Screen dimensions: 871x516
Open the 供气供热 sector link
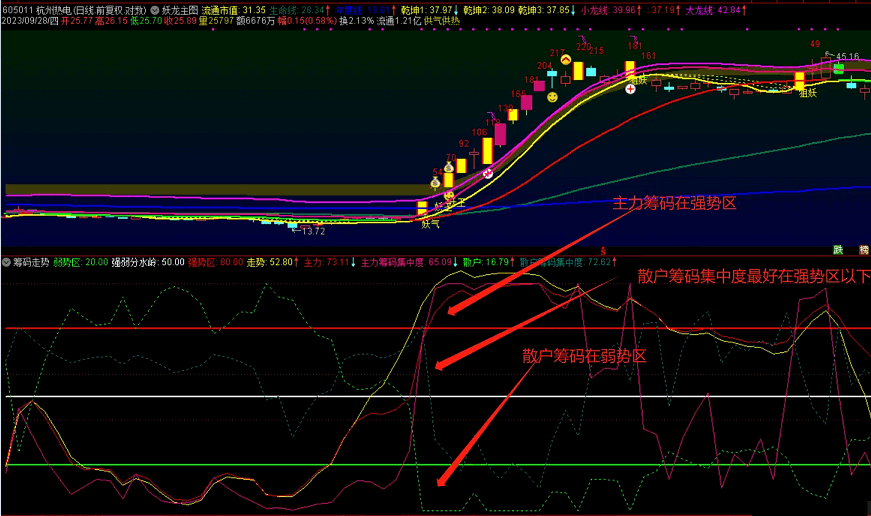coord(442,21)
